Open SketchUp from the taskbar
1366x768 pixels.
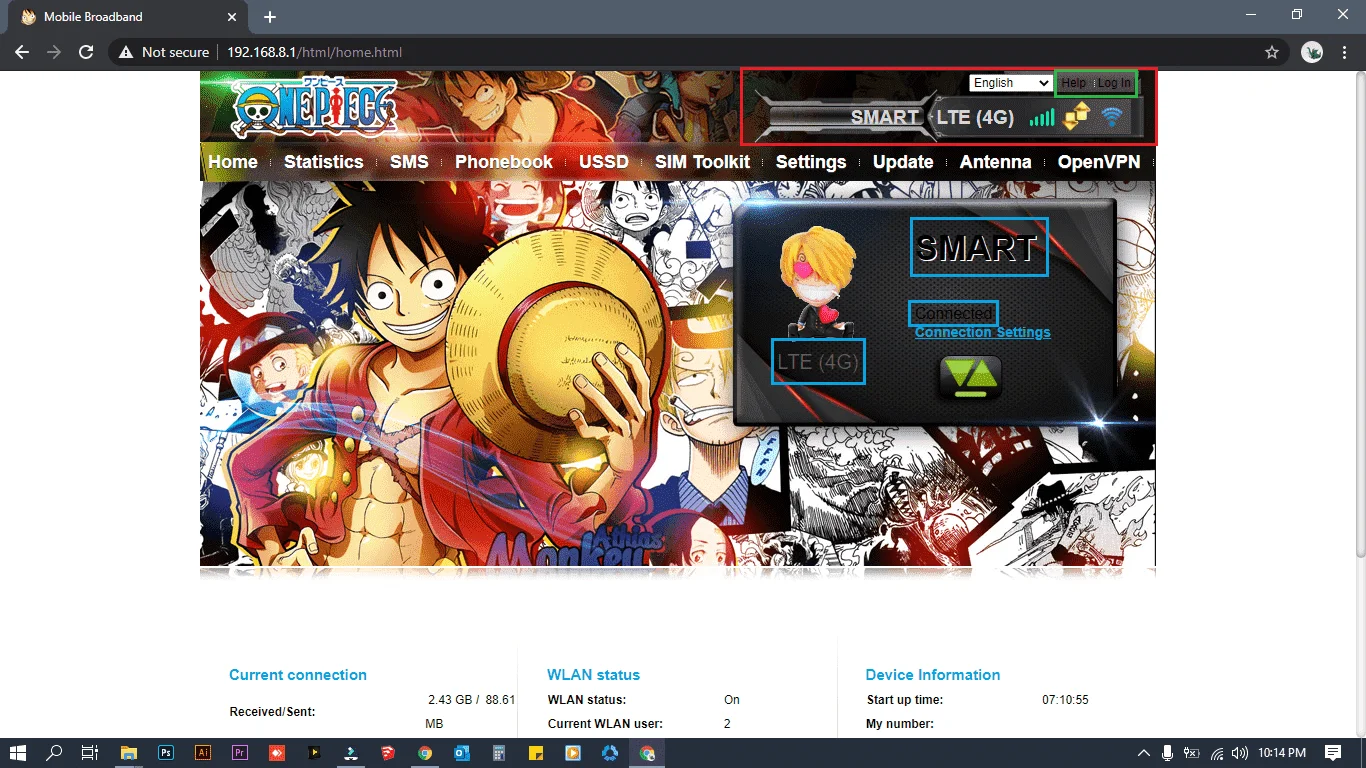(388, 753)
